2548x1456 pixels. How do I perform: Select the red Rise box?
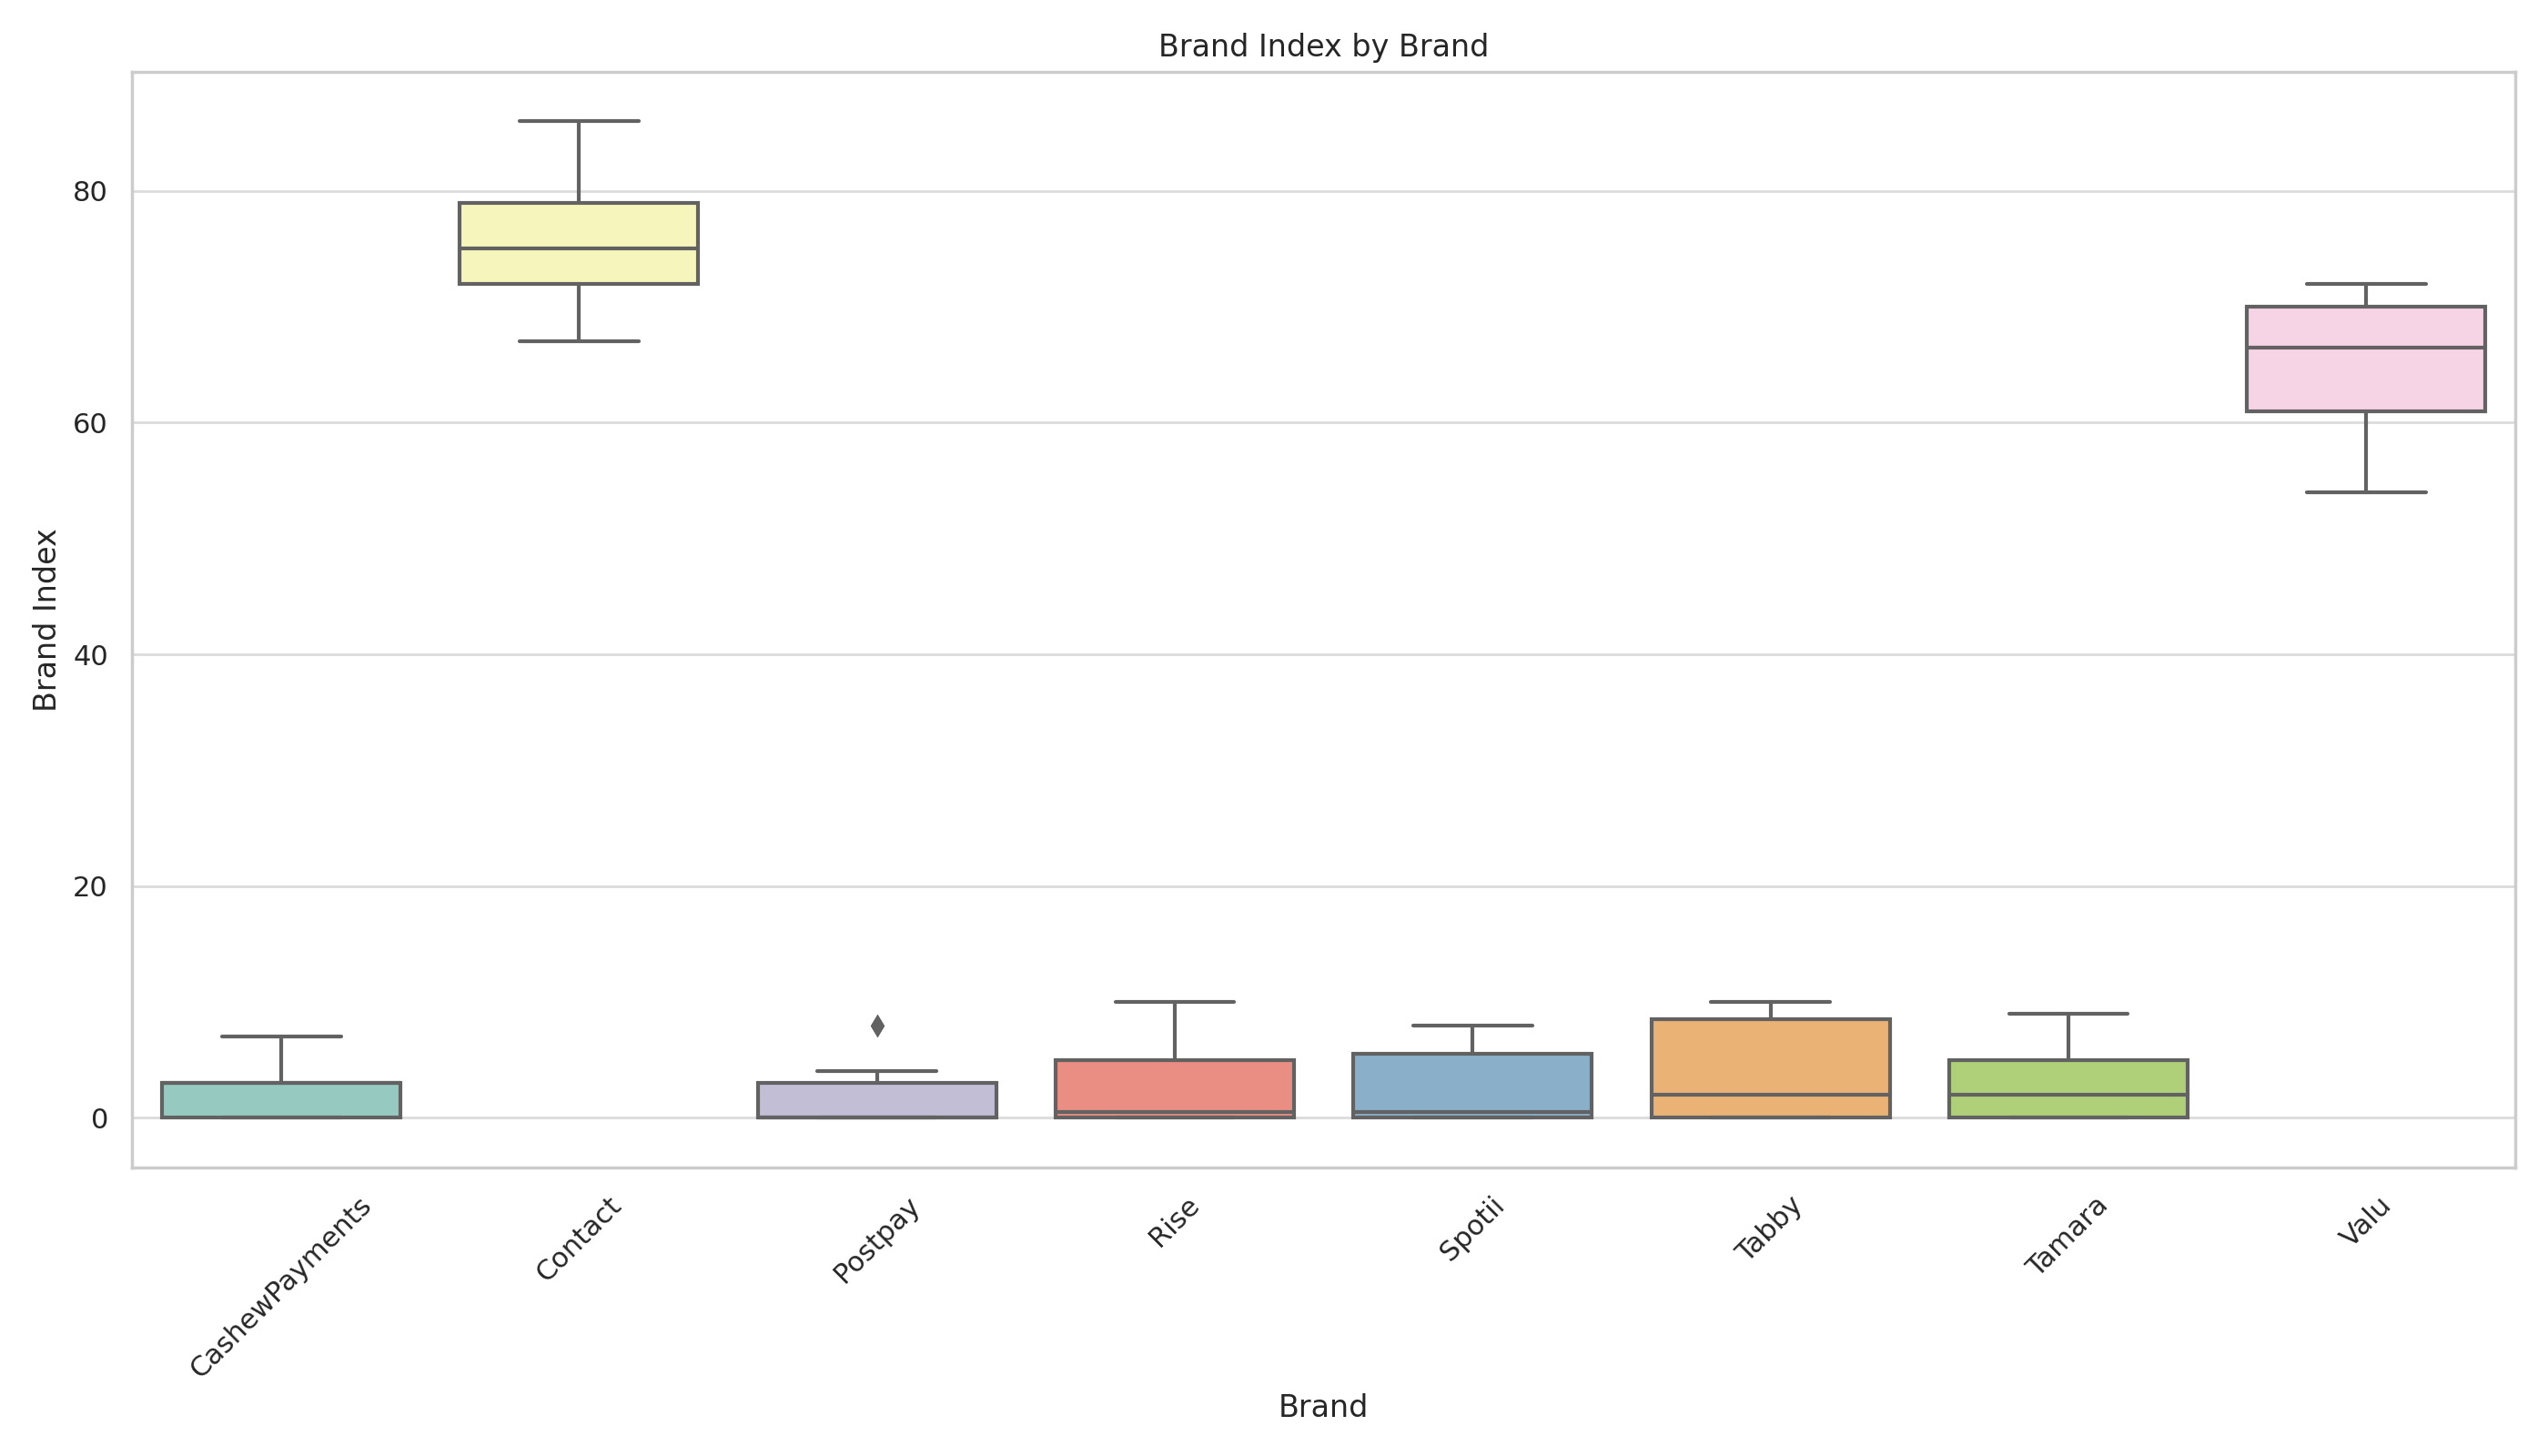(x=1174, y=1088)
